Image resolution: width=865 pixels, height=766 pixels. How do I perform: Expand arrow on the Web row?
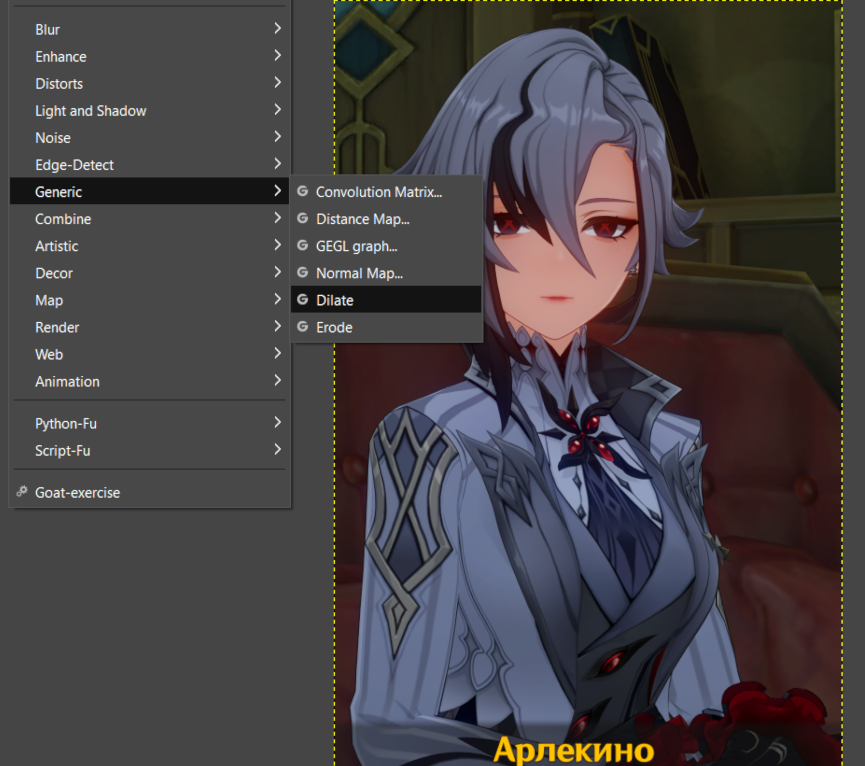point(277,352)
